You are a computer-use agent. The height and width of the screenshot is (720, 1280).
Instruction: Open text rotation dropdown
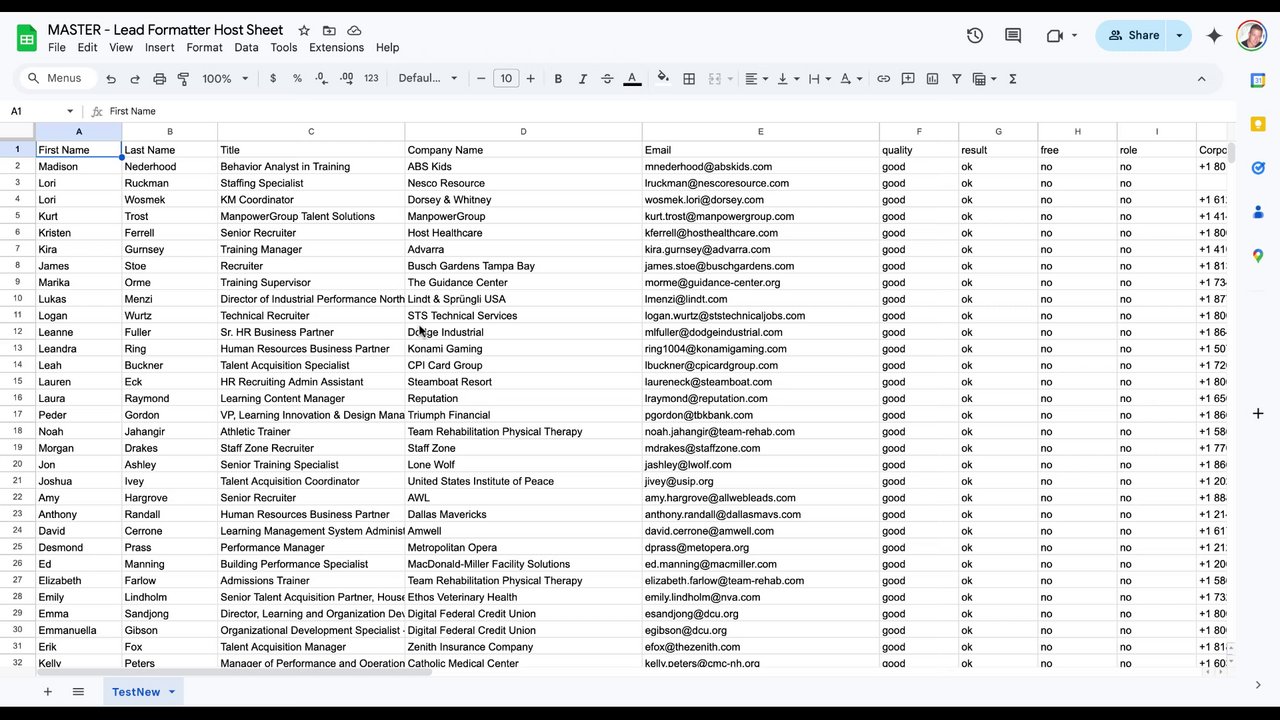[851, 79]
